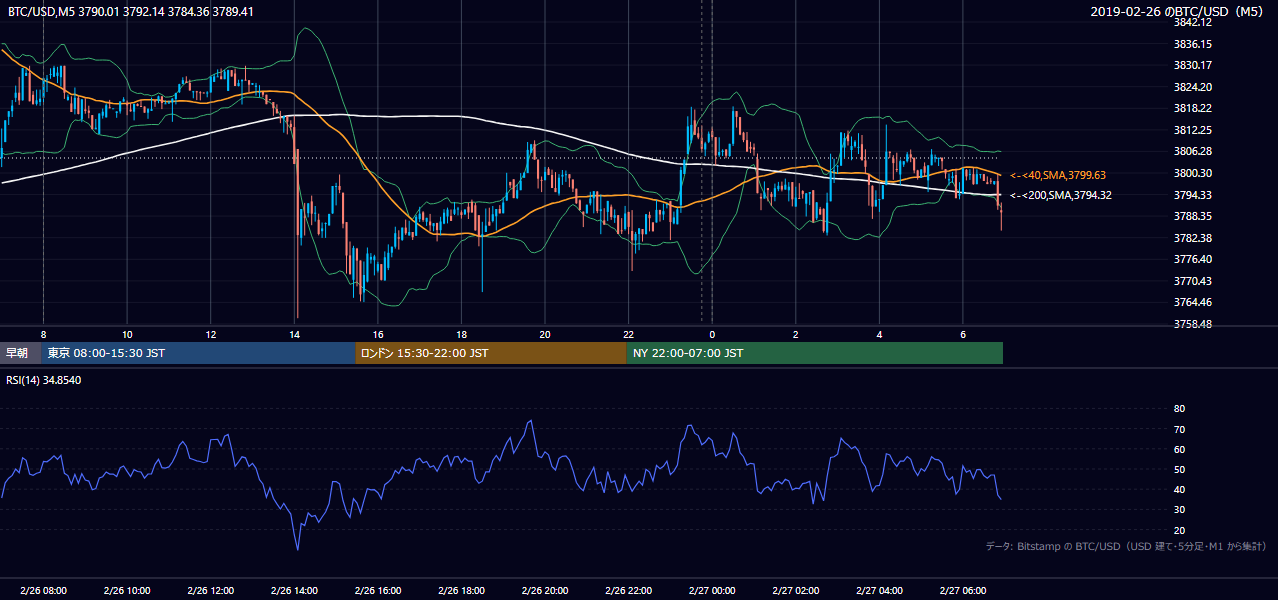Click hour label 16 under price chart
The image size is (1278, 600).
(x=378, y=334)
